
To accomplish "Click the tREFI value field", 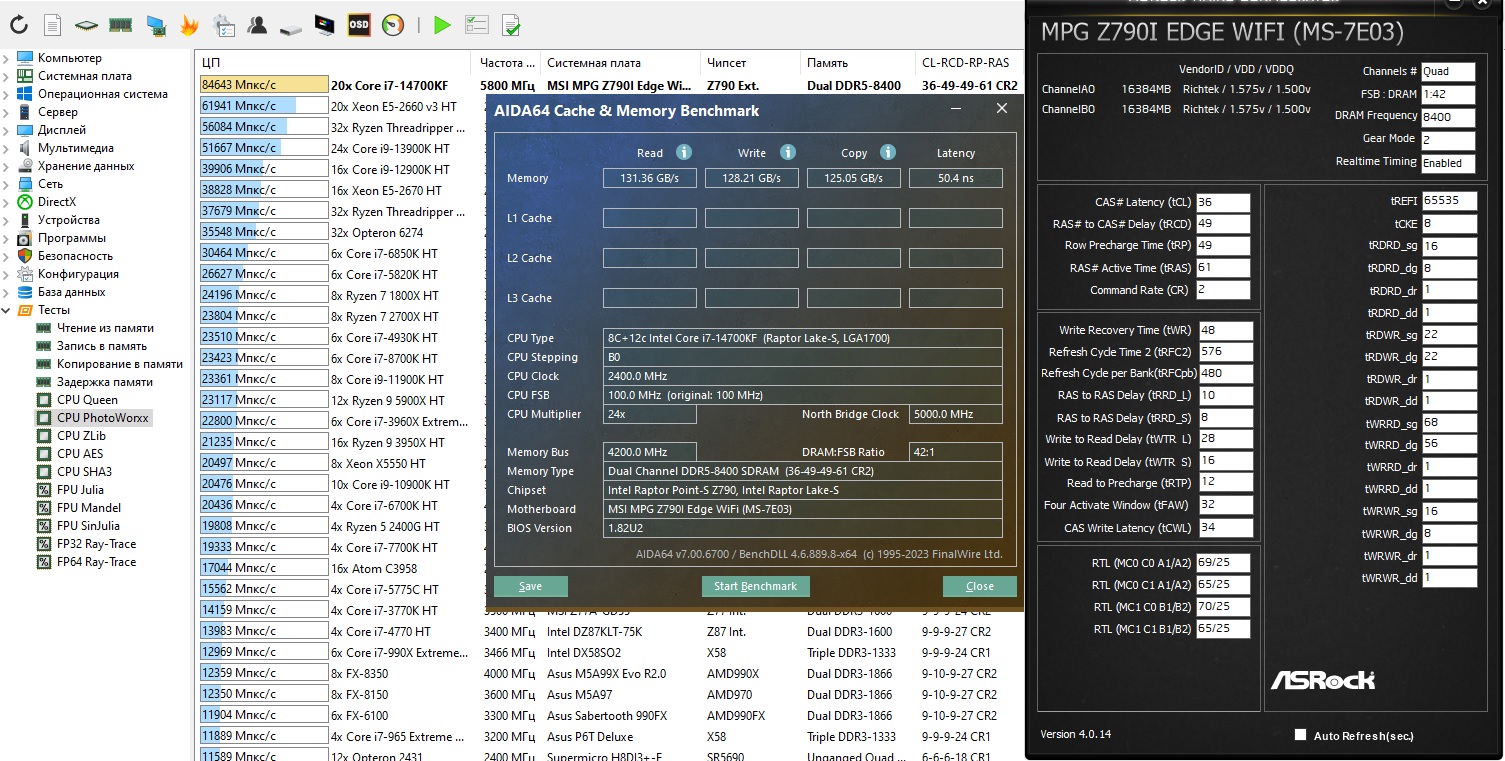I will point(1448,201).
